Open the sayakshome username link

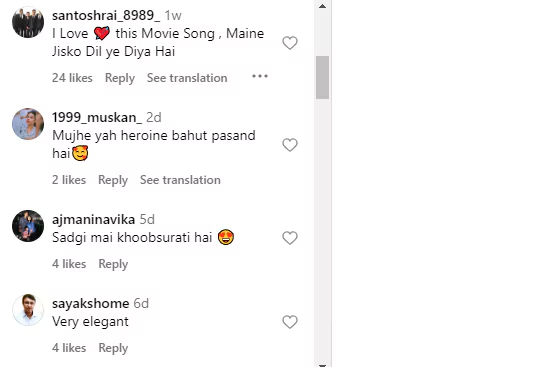[91, 304]
